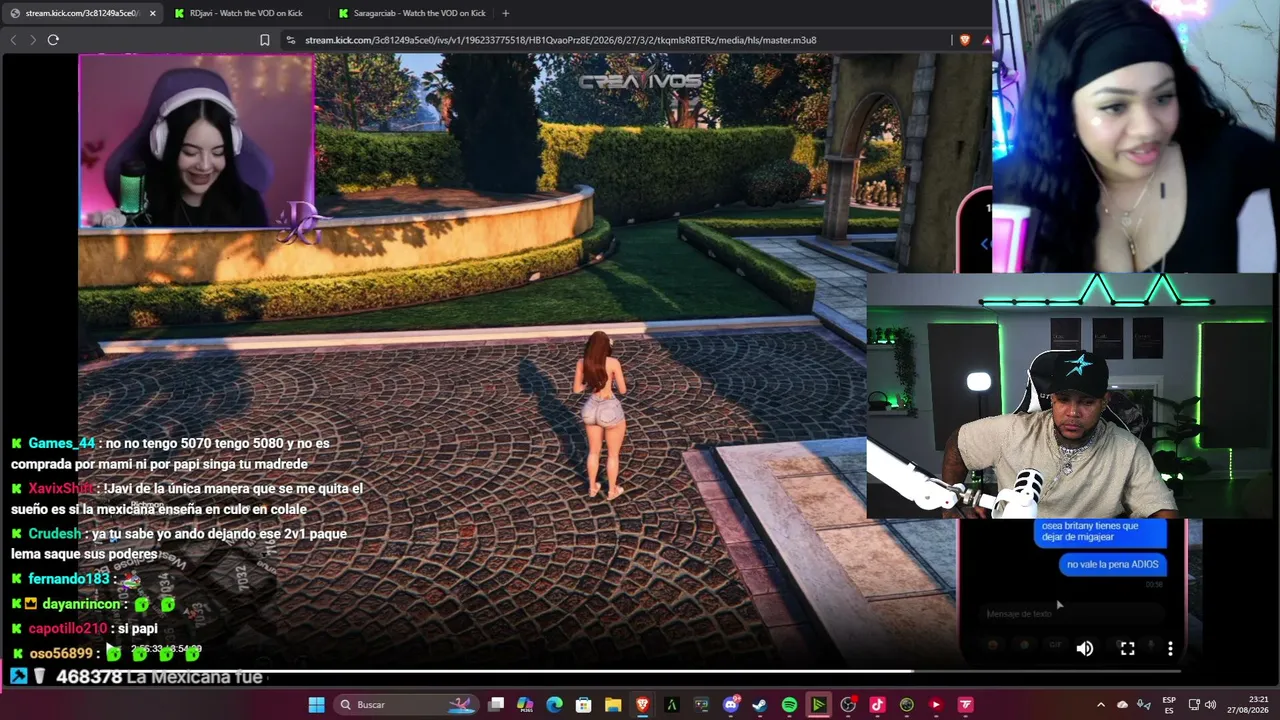This screenshot has width=1280, height=720.
Task: Open Discord from the taskbar
Action: [x=731, y=705]
